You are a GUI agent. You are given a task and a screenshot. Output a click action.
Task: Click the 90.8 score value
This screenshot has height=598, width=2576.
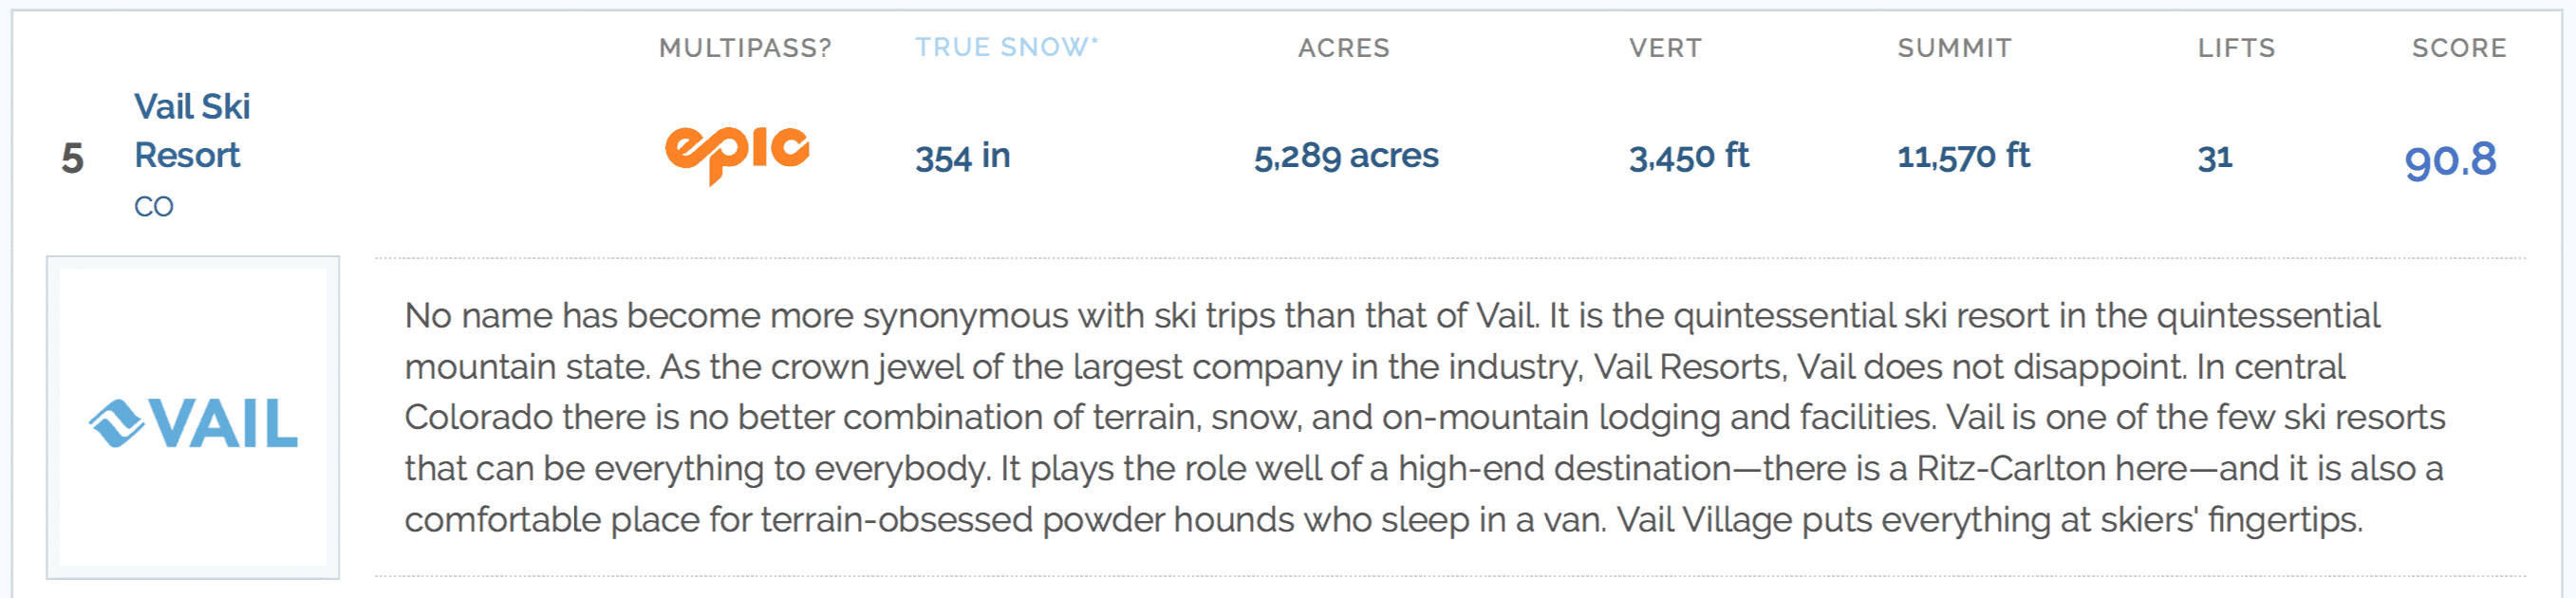(2450, 160)
